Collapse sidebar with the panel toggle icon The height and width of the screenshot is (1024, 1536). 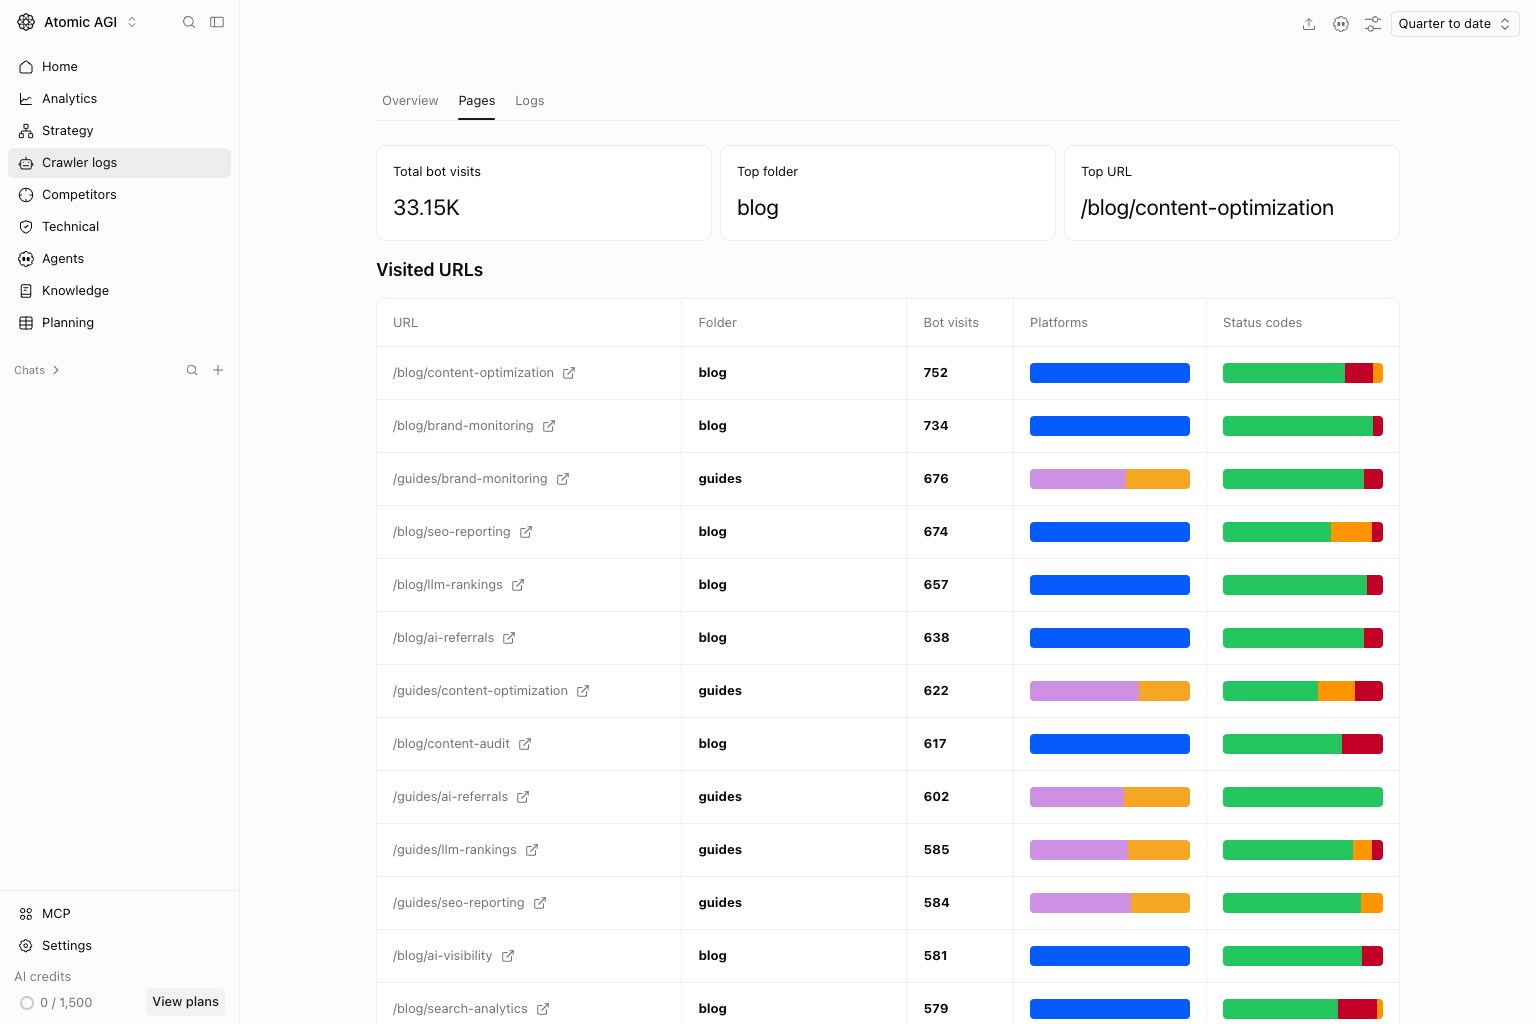tap(217, 22)
